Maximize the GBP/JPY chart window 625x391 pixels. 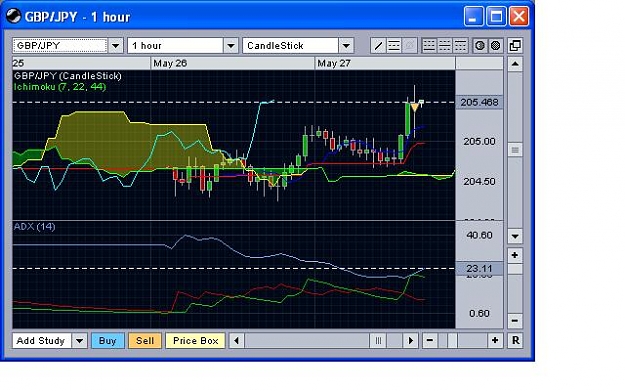coord(496,17)
